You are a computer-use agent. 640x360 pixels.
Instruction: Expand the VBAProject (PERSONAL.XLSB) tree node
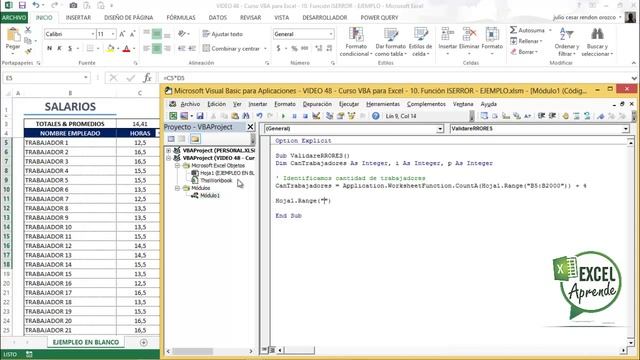[x=169, y=150]
